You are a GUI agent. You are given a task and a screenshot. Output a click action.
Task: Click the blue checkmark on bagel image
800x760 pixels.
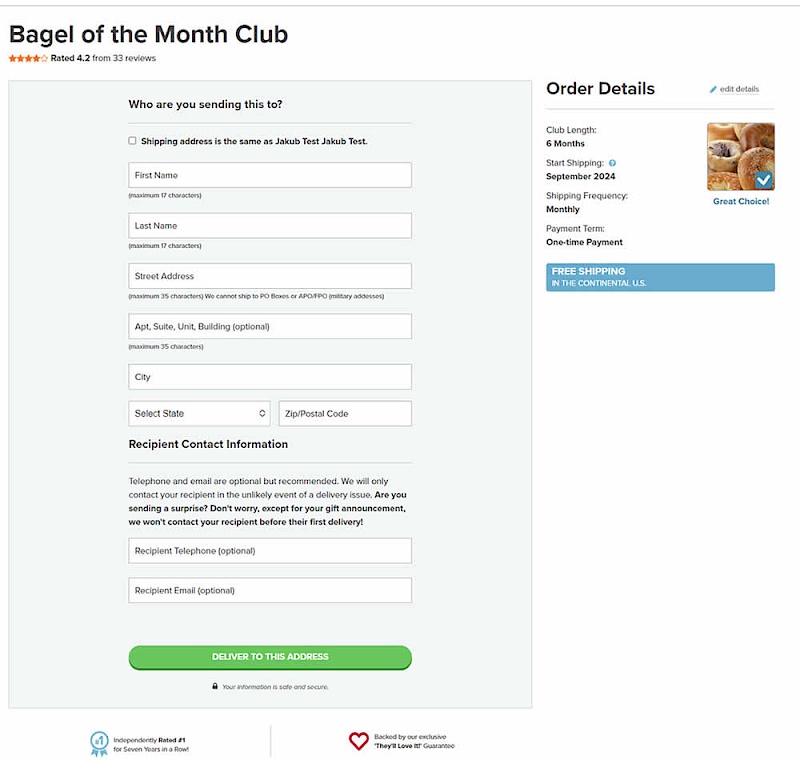coord(764,180)
